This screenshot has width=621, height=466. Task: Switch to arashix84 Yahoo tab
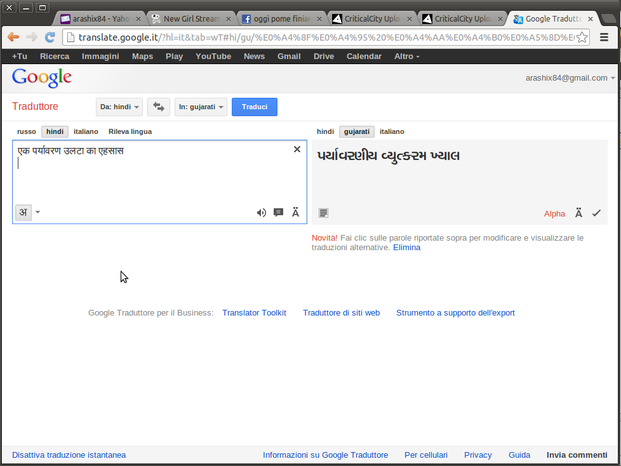point(101,19)
